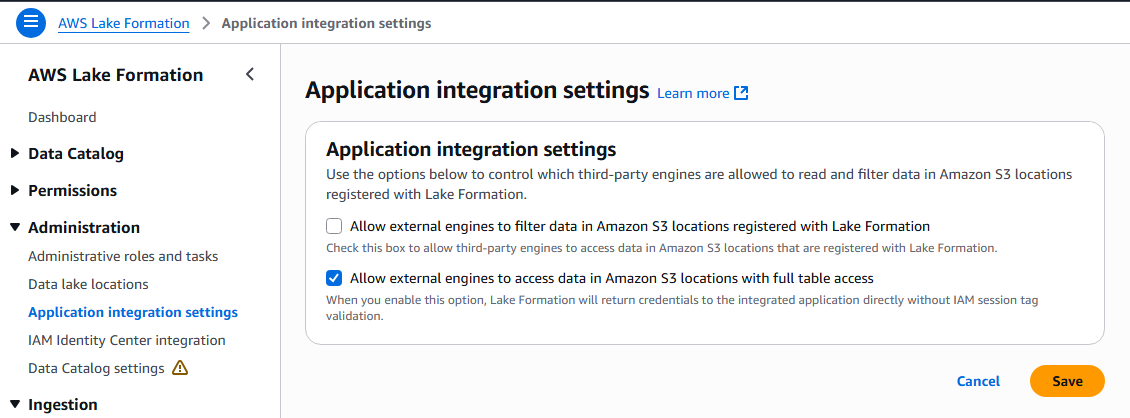1130x418 pixels.
Task: Expand the Permissions section
Action: tap(14, 191)
